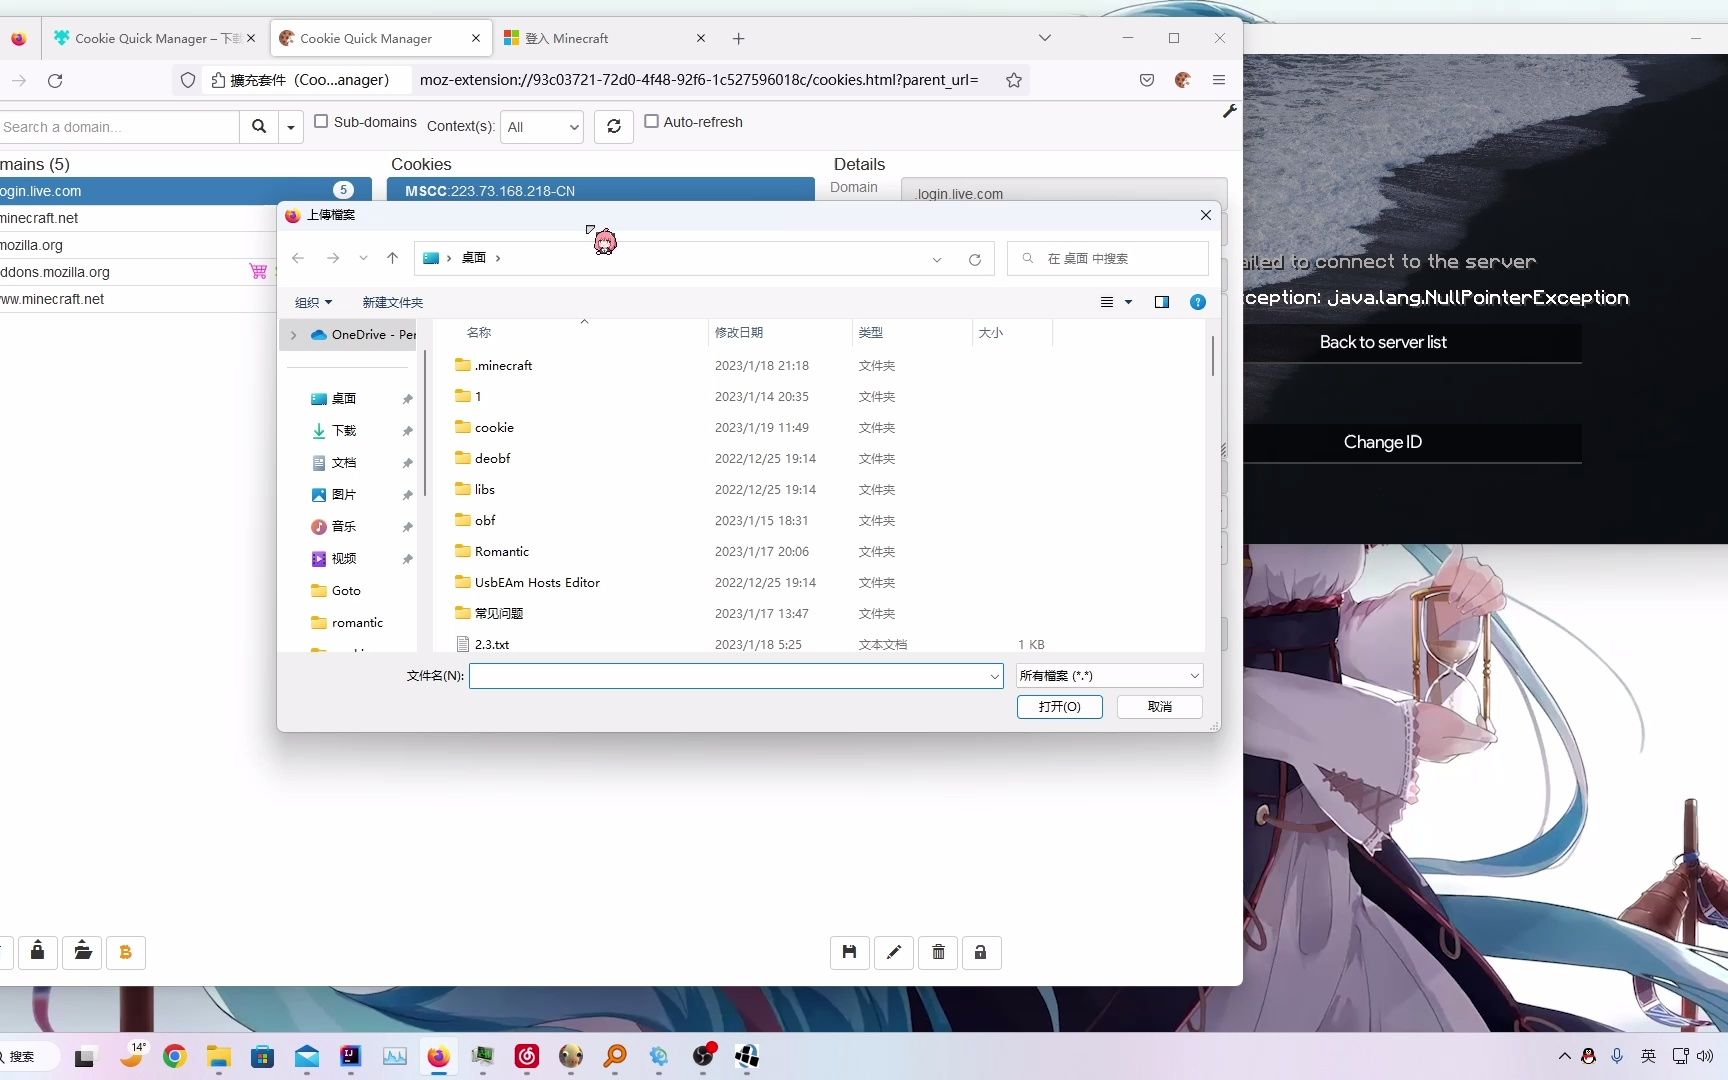Click the Cookie Quick Manager extension toolbar icon
The height and width of the screenshot is (1080, 1728).
(x=1183, y=80)
